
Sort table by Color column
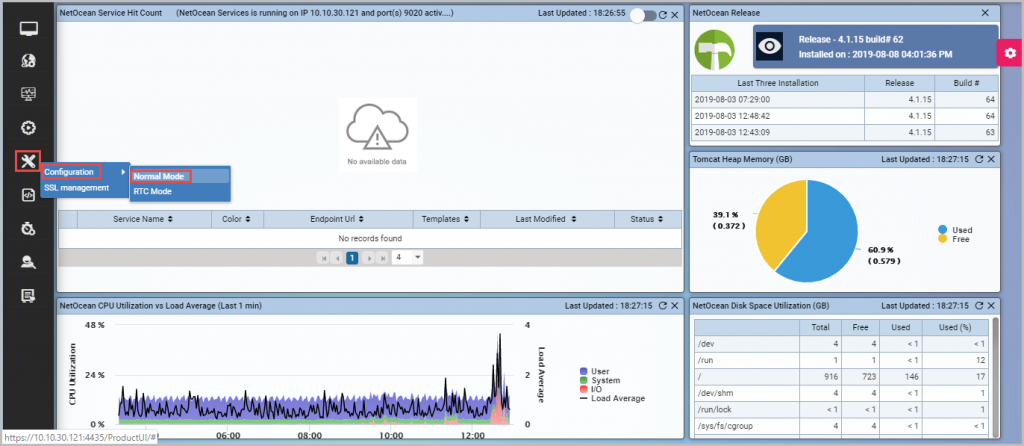click(238, 219)
